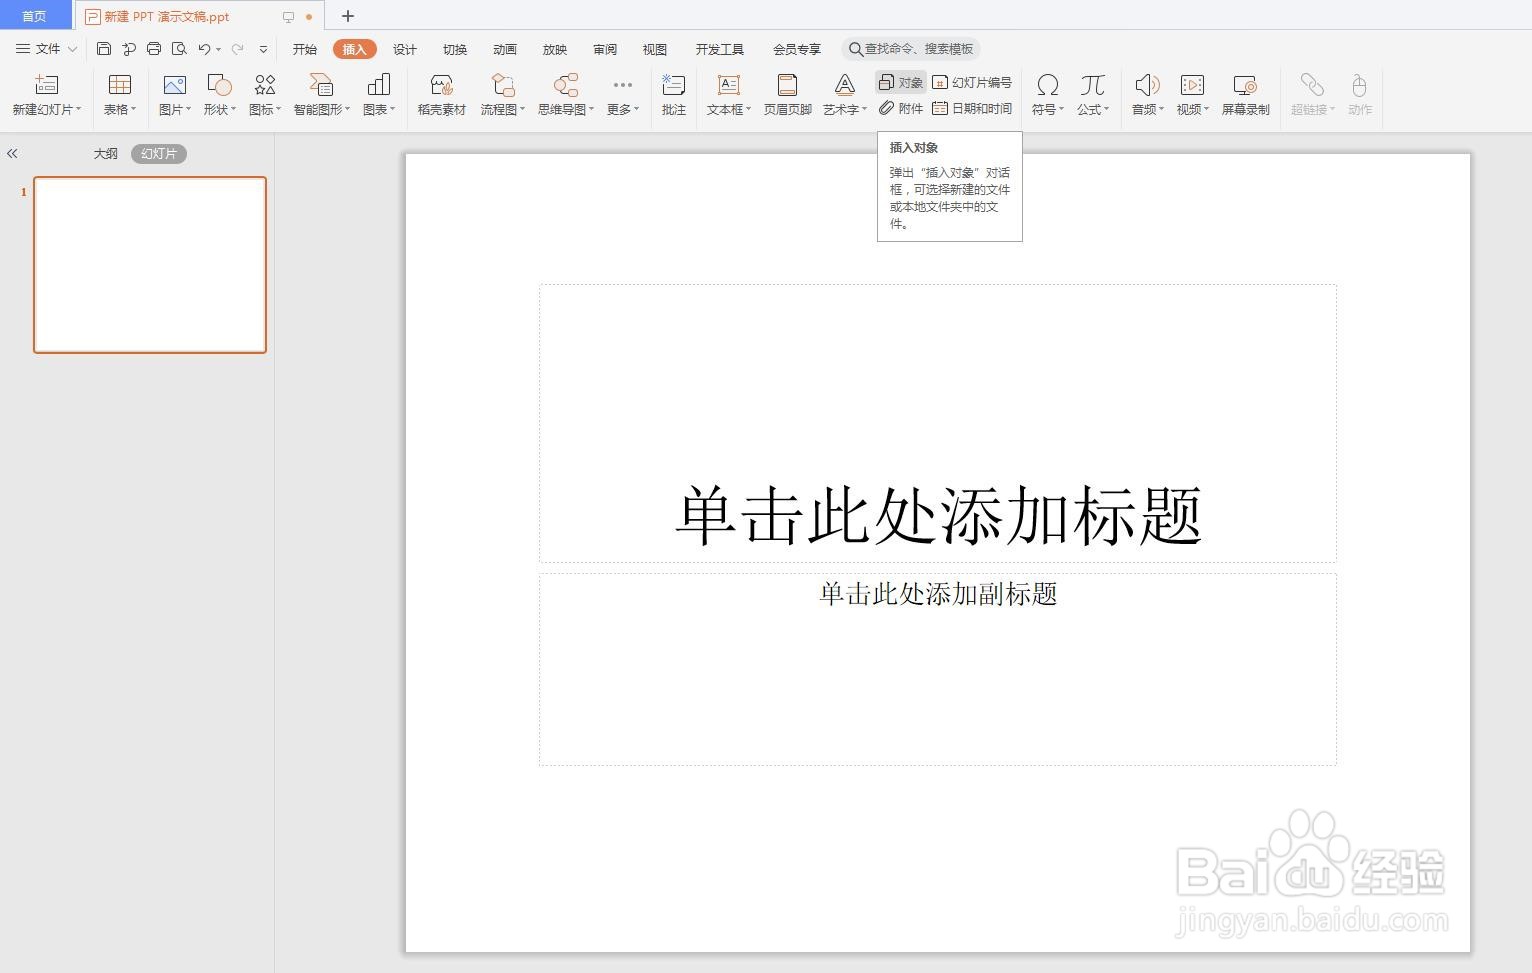
Task: Expand the Video (视频) dropdown arrow
Action: (x=1206, y=109)
